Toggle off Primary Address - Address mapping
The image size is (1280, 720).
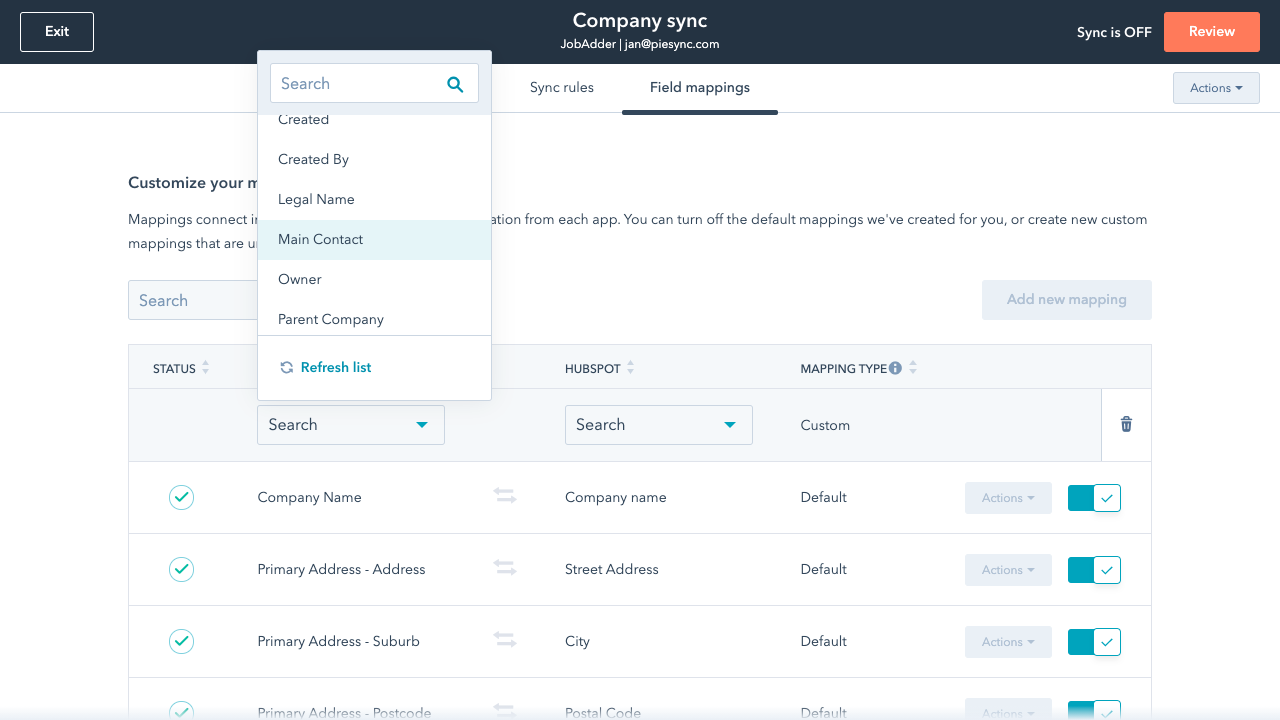coord(1094,570)
